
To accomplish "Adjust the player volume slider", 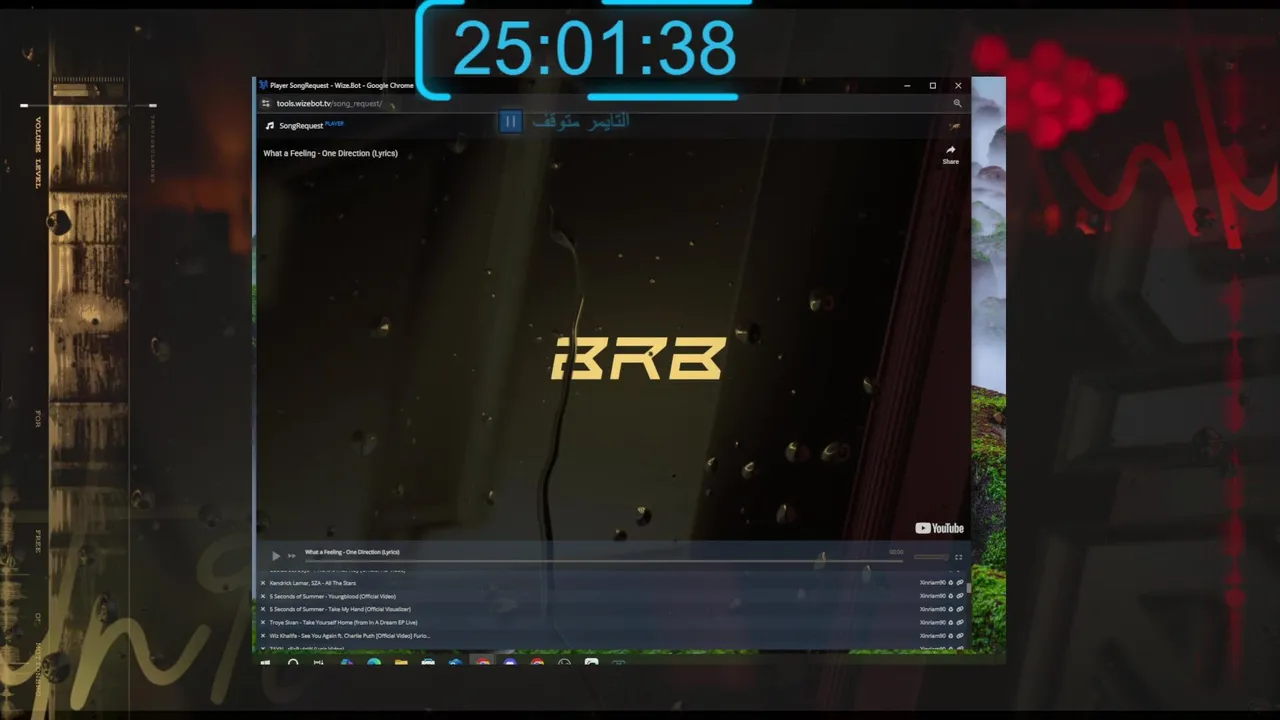I will 930,557.
